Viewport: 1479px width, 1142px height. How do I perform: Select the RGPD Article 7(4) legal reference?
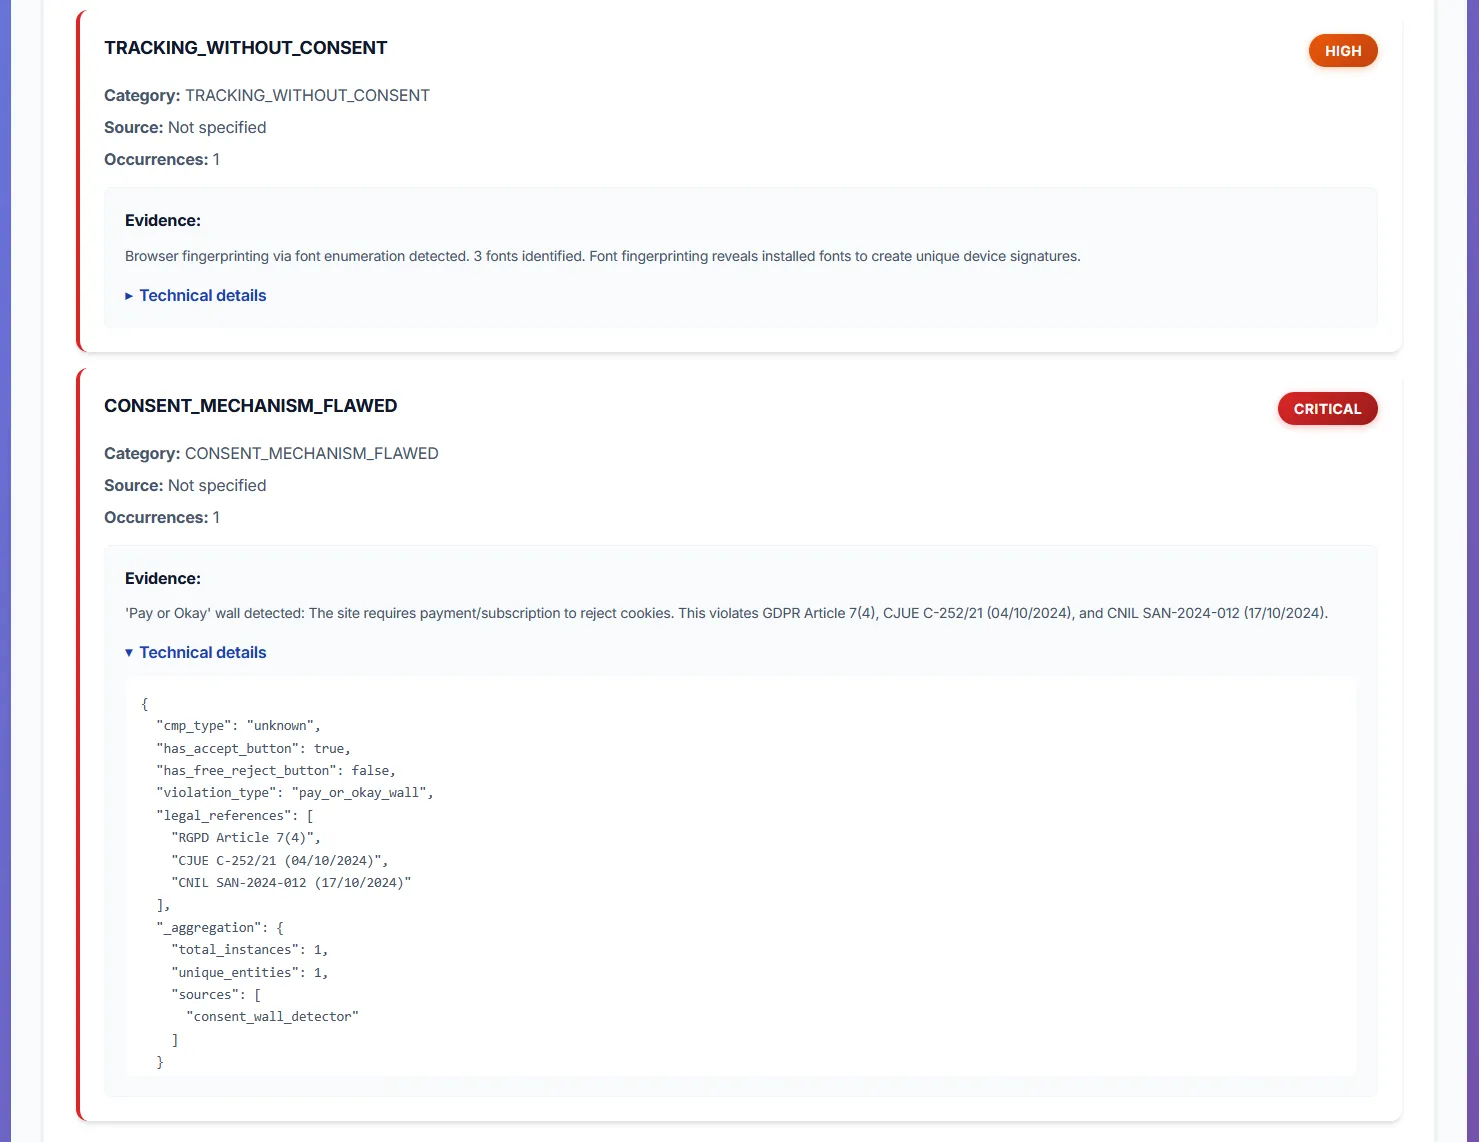244,837
